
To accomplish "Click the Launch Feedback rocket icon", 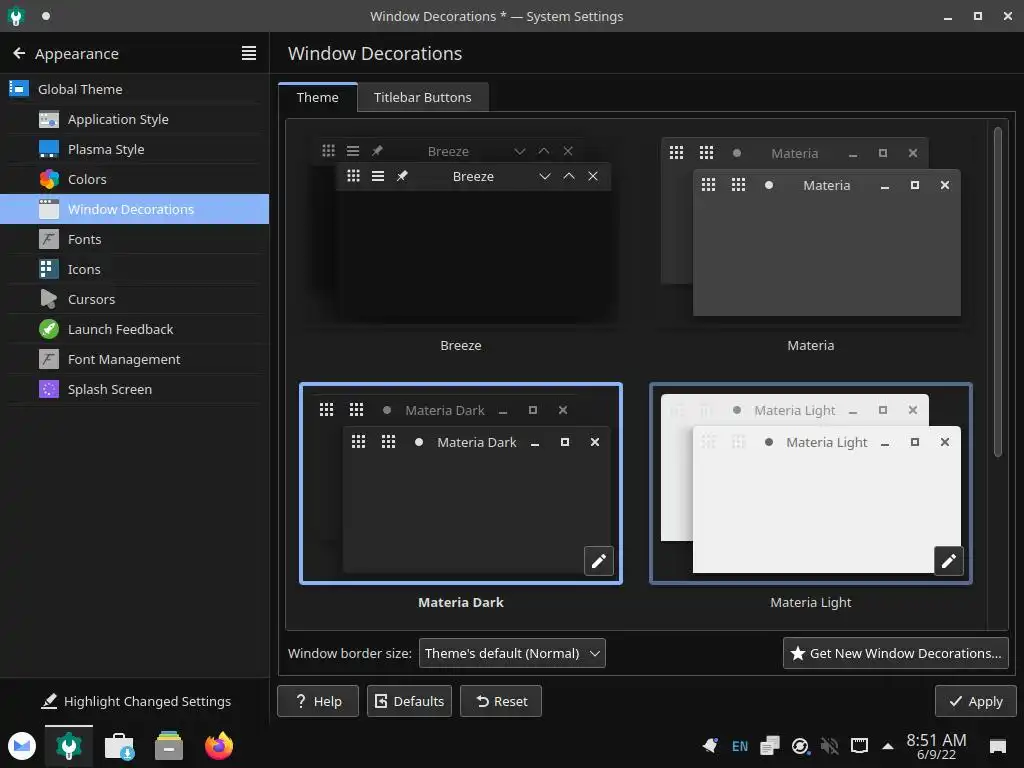I will click(x=49, y=329).
